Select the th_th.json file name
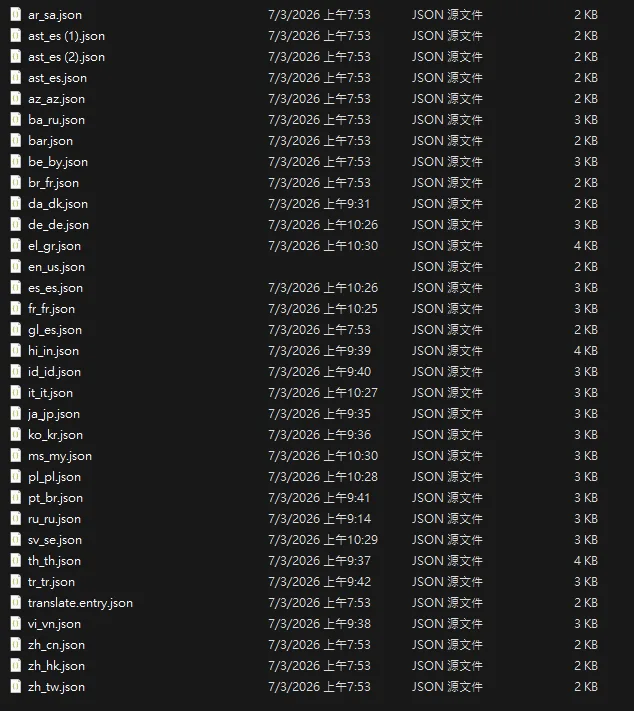 tap(54, 561)
